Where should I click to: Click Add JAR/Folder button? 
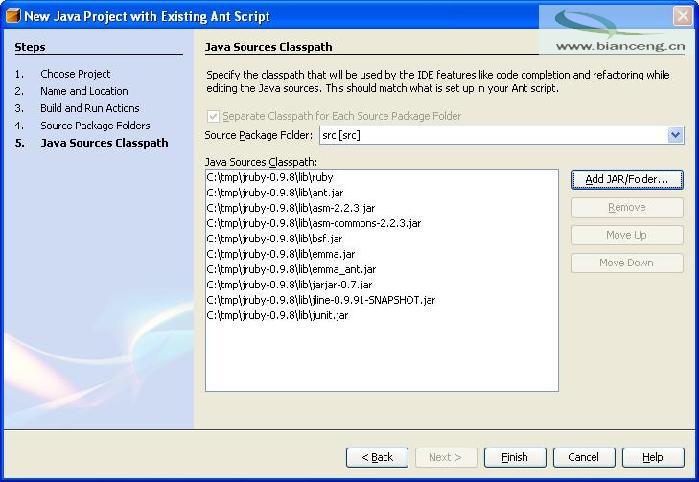click(627, 180)
